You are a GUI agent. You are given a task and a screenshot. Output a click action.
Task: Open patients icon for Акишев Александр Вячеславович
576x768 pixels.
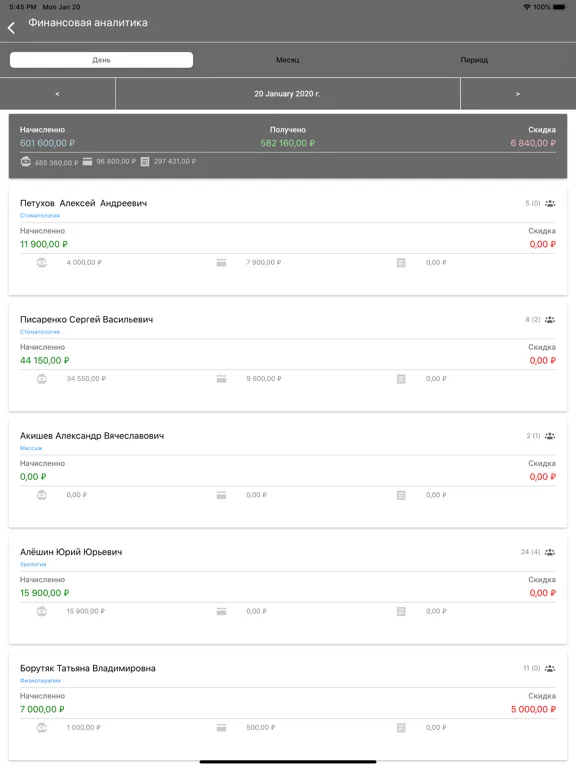(x=550, y=436)
